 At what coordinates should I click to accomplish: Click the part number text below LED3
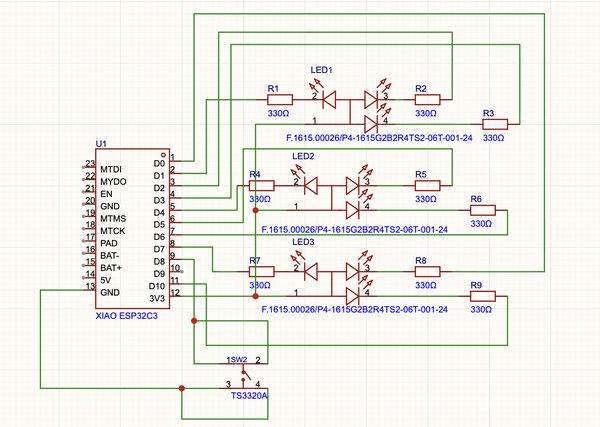[x=354, y=310]
